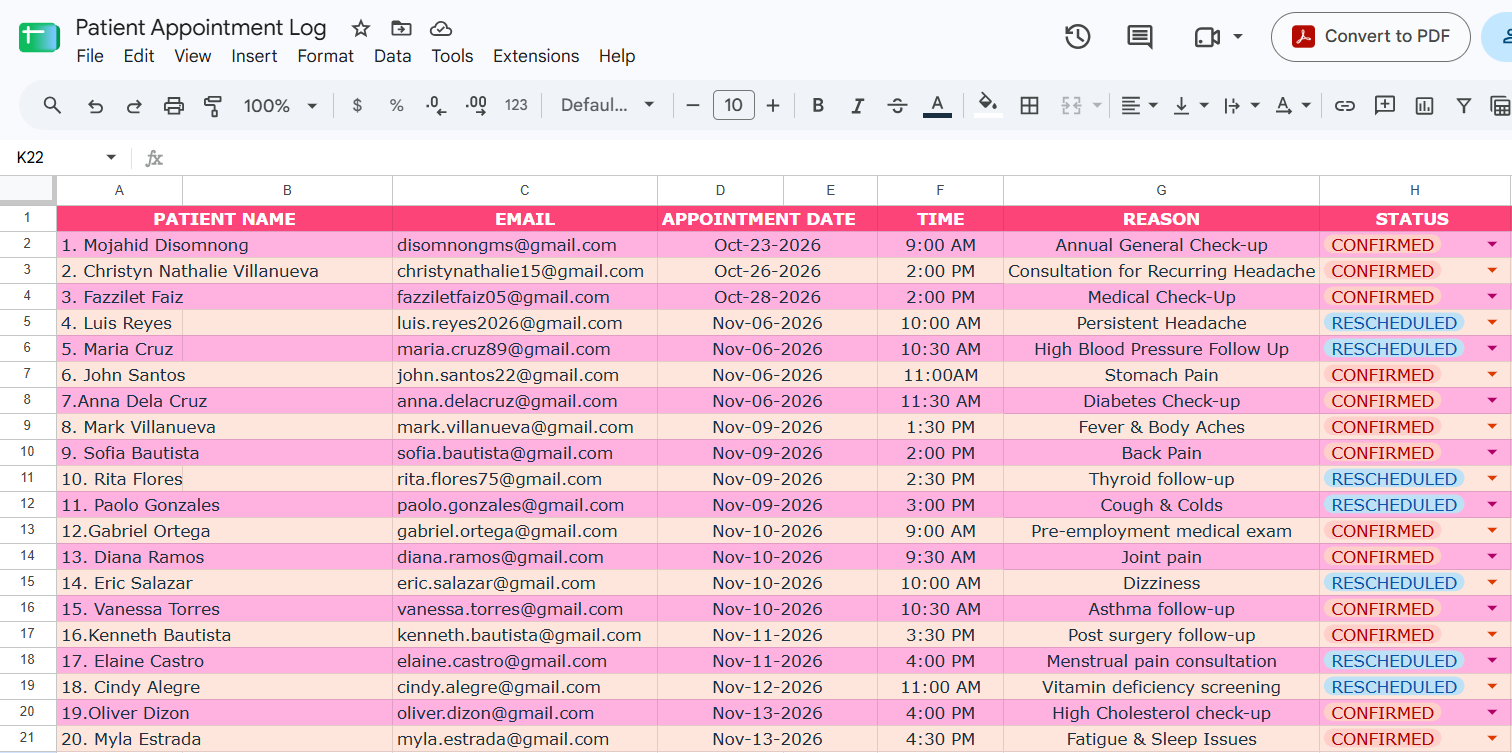Open the Insert menu
This screenshot has height=753, width=1512.
254,56
